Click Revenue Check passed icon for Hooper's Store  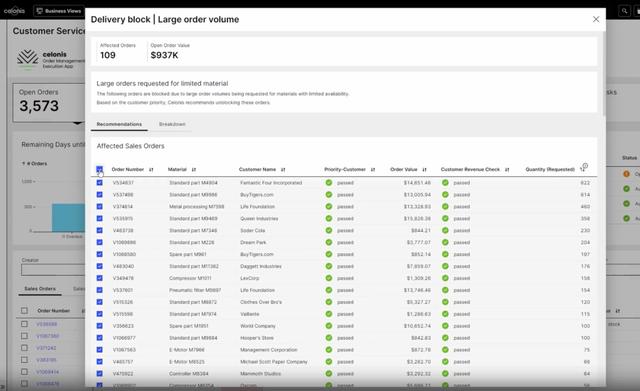pyautogui.click(x=445, y=338)
